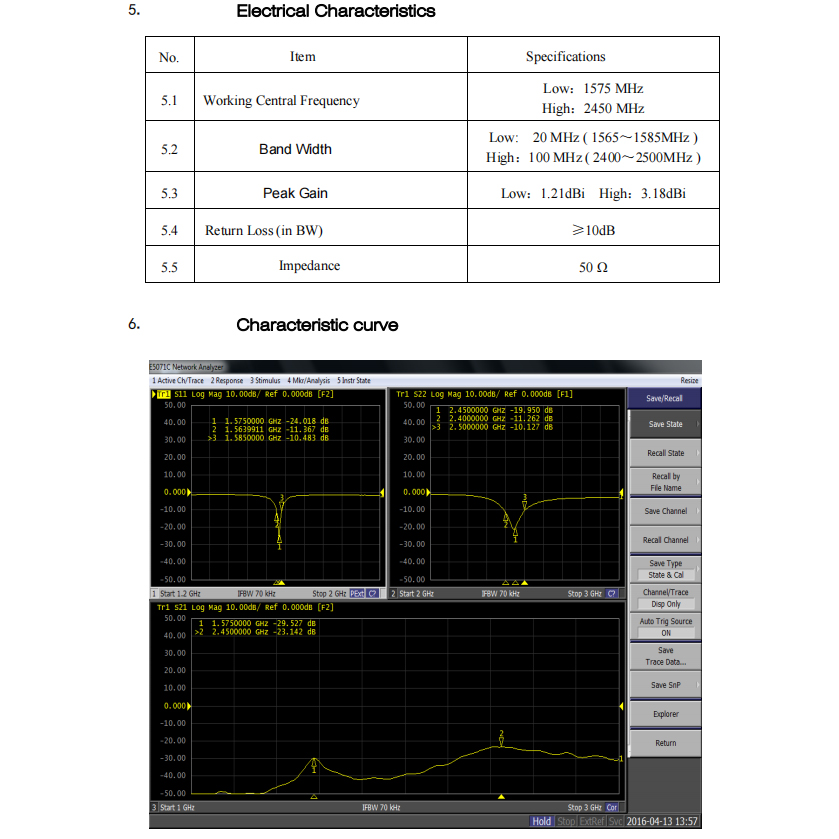Click Start 1 GHz in channel 3 bar

point(177,807)
